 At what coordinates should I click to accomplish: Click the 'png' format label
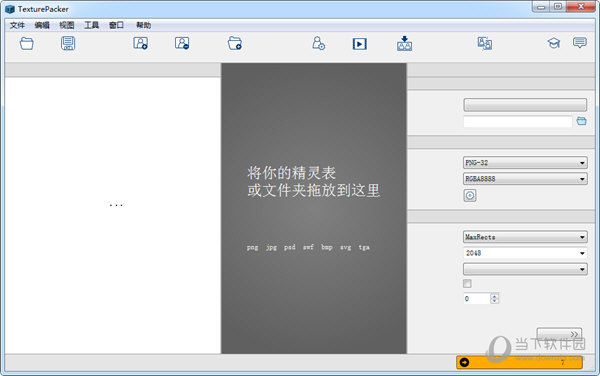click(x=253, y=247)
